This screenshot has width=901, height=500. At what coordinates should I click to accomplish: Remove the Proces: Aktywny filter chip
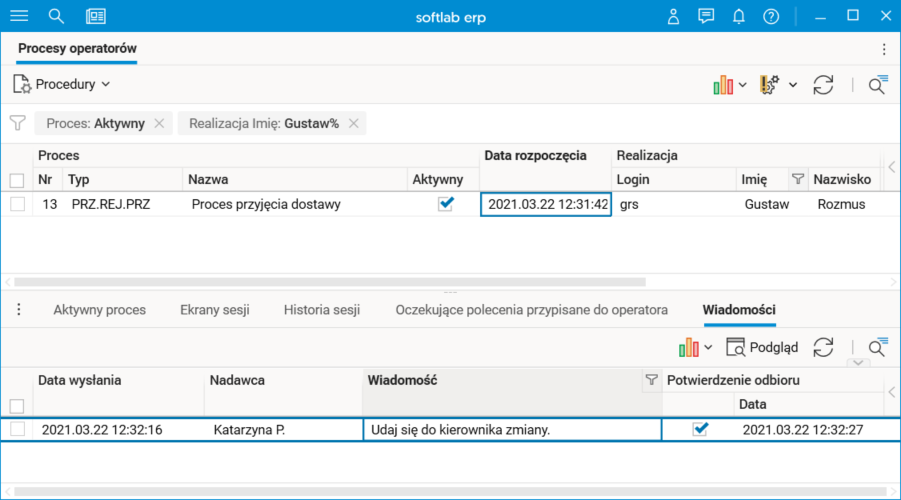tap(159, 123)
